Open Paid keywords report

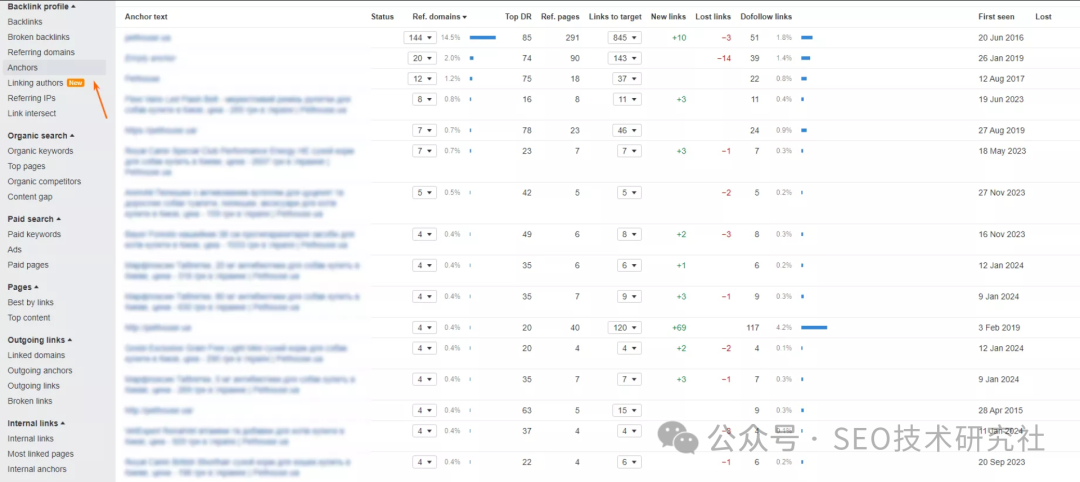pos(34,234)
